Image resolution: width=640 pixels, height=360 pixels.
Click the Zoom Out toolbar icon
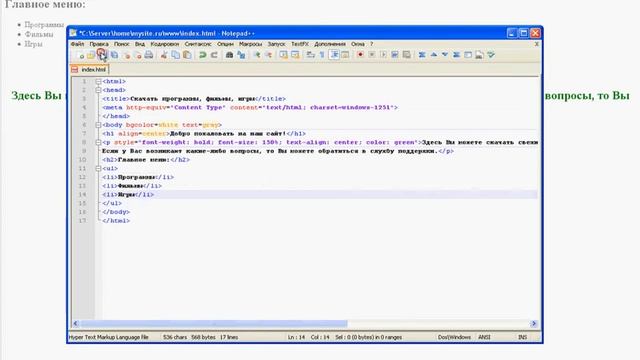[269, 55]
